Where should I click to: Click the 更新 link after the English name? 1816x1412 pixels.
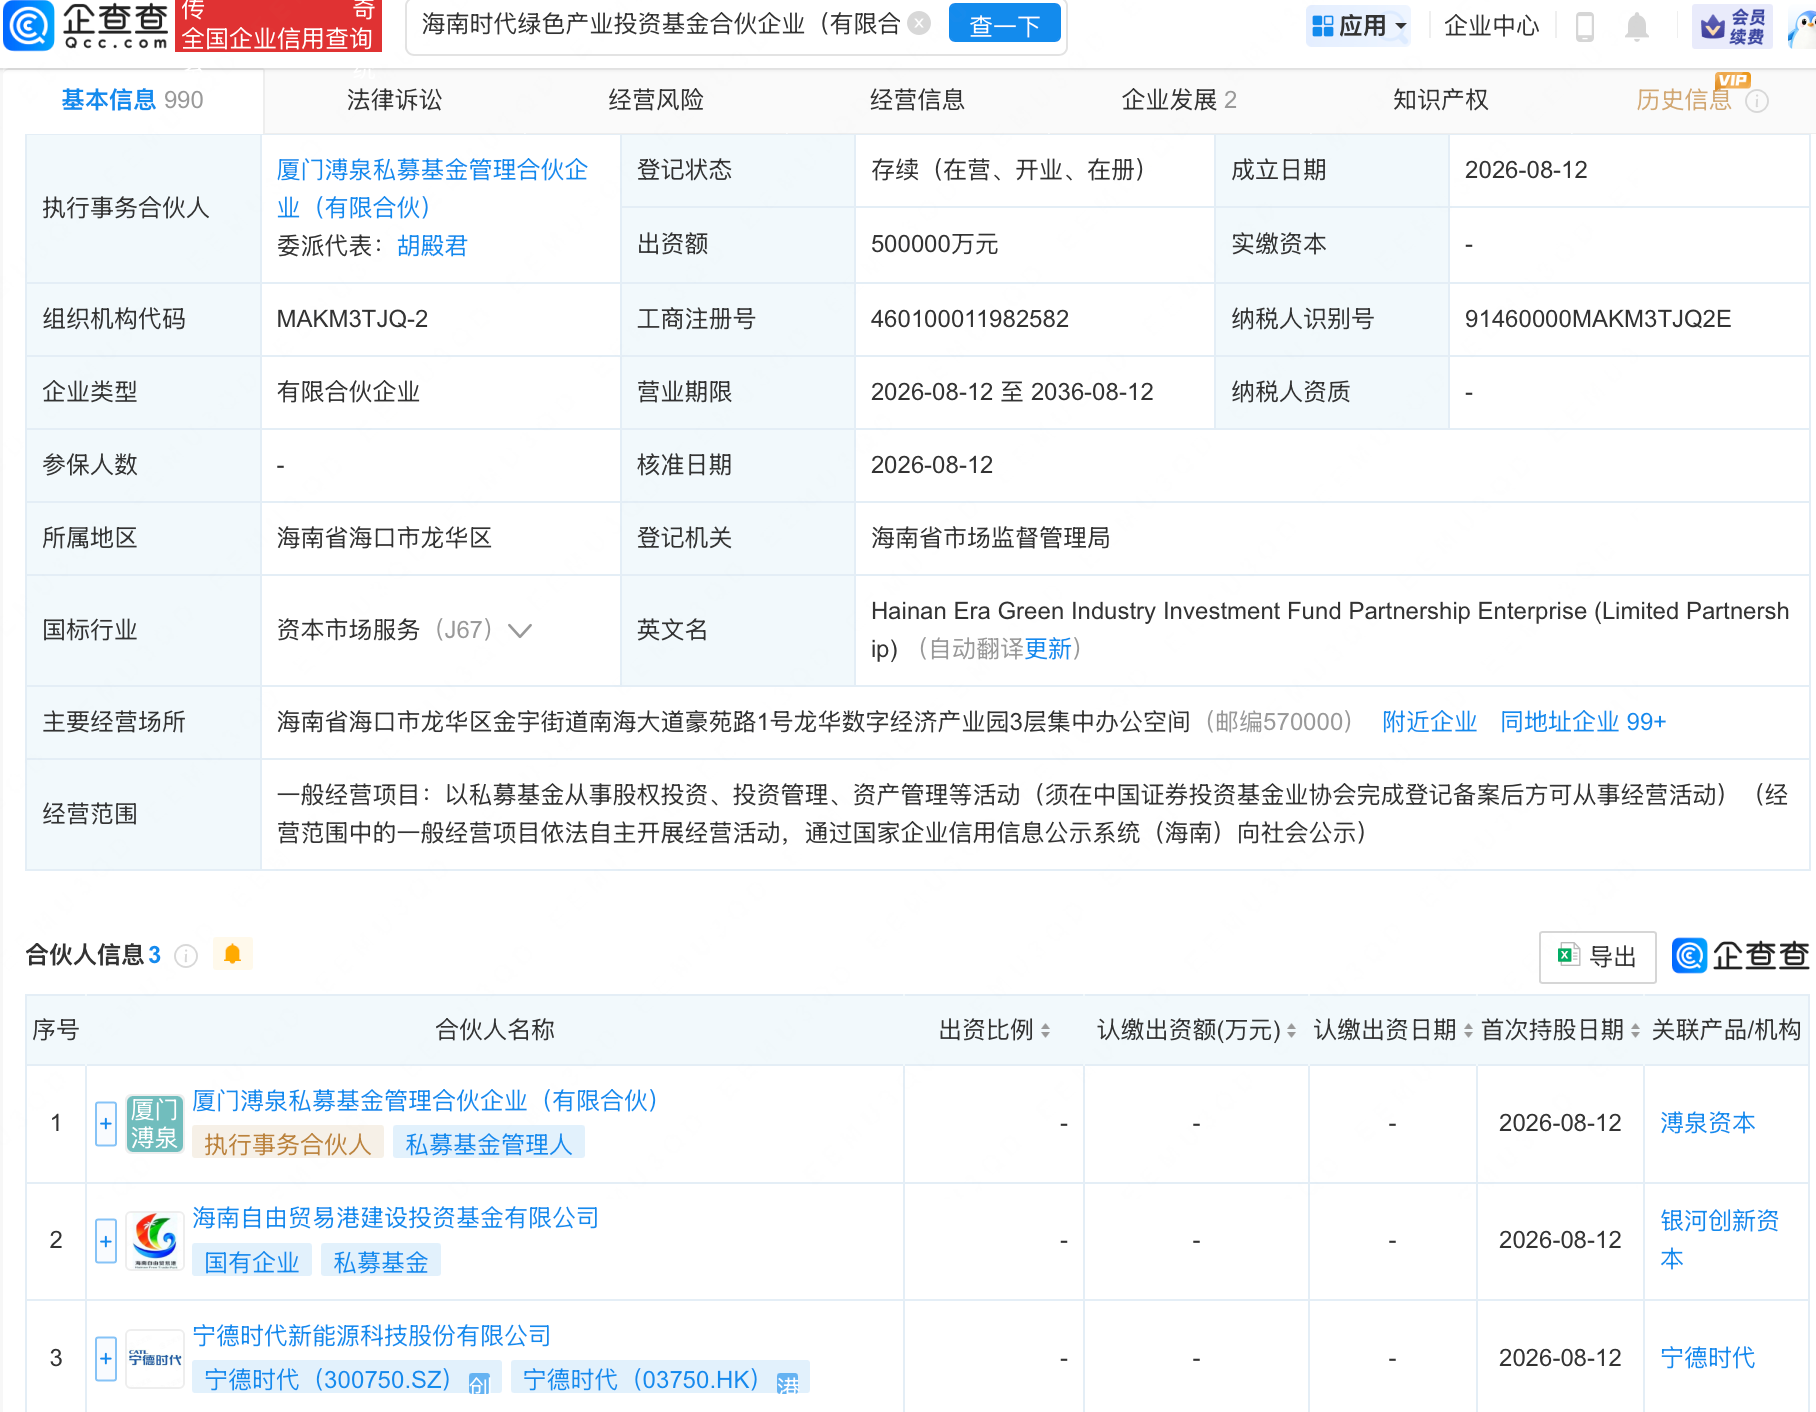pyautogui.click(x=1049, y=649)
